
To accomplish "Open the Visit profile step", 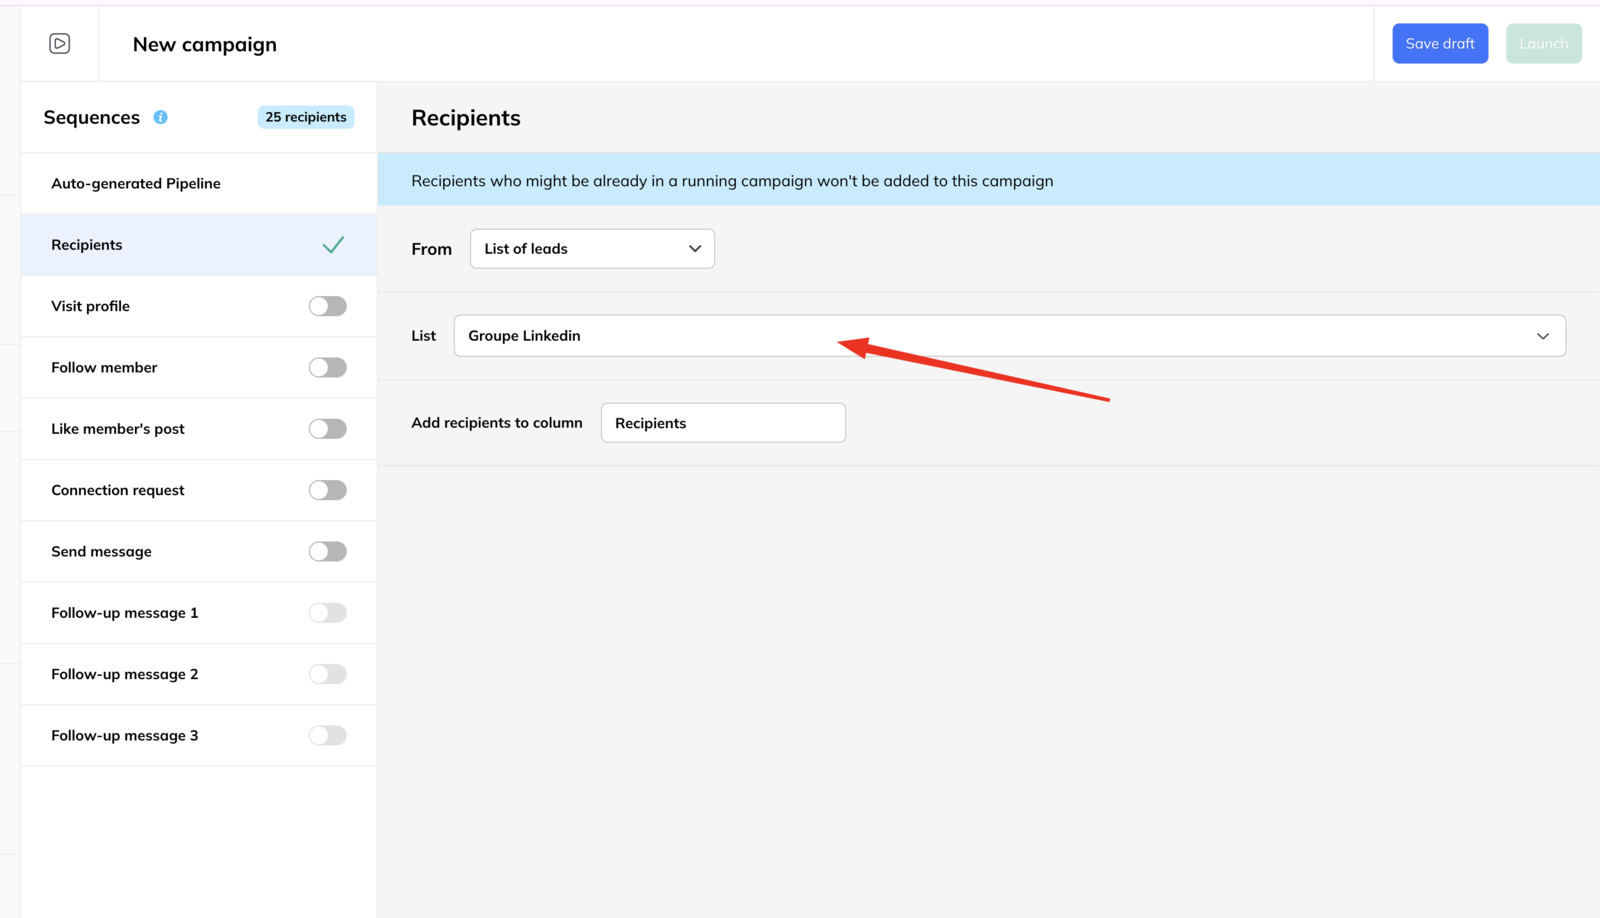I will point(199,306).
